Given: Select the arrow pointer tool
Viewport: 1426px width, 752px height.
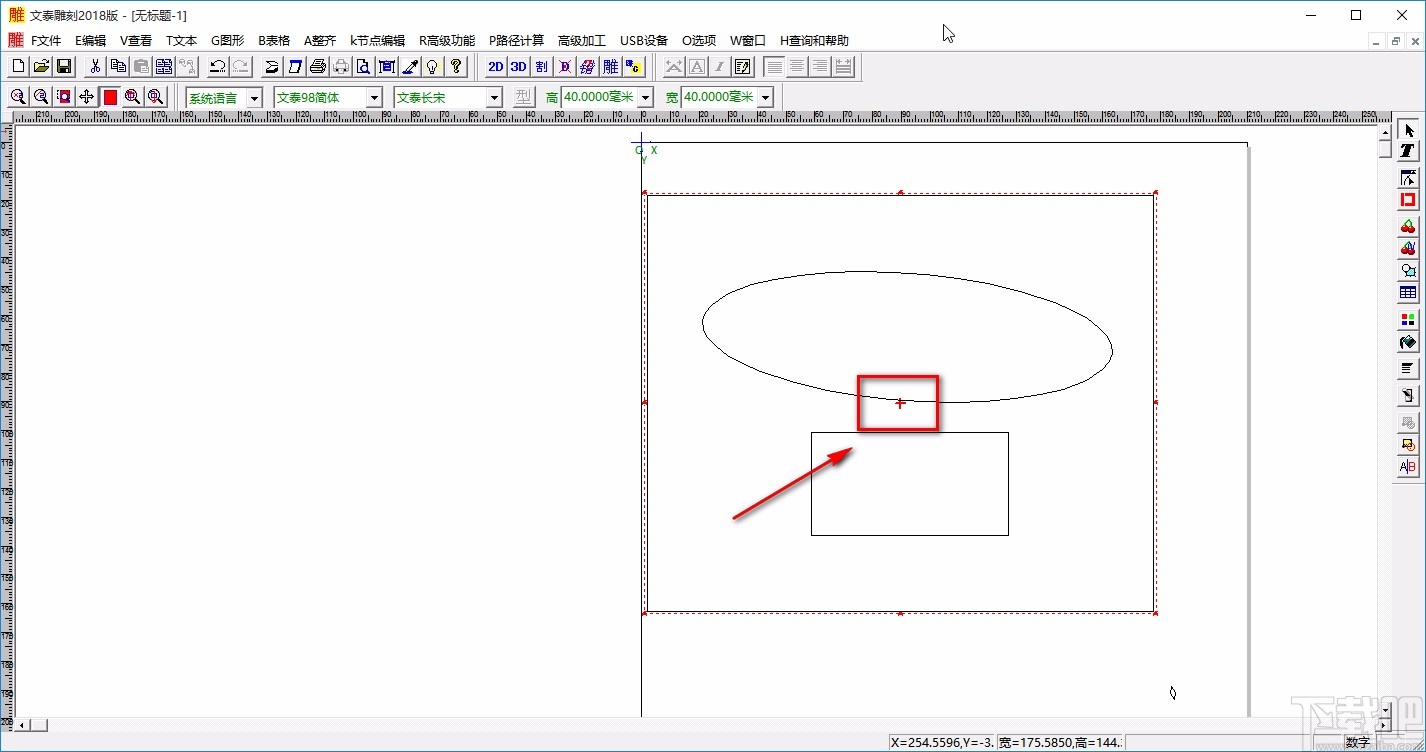Looking at the screenshot, I should 1408,130.
